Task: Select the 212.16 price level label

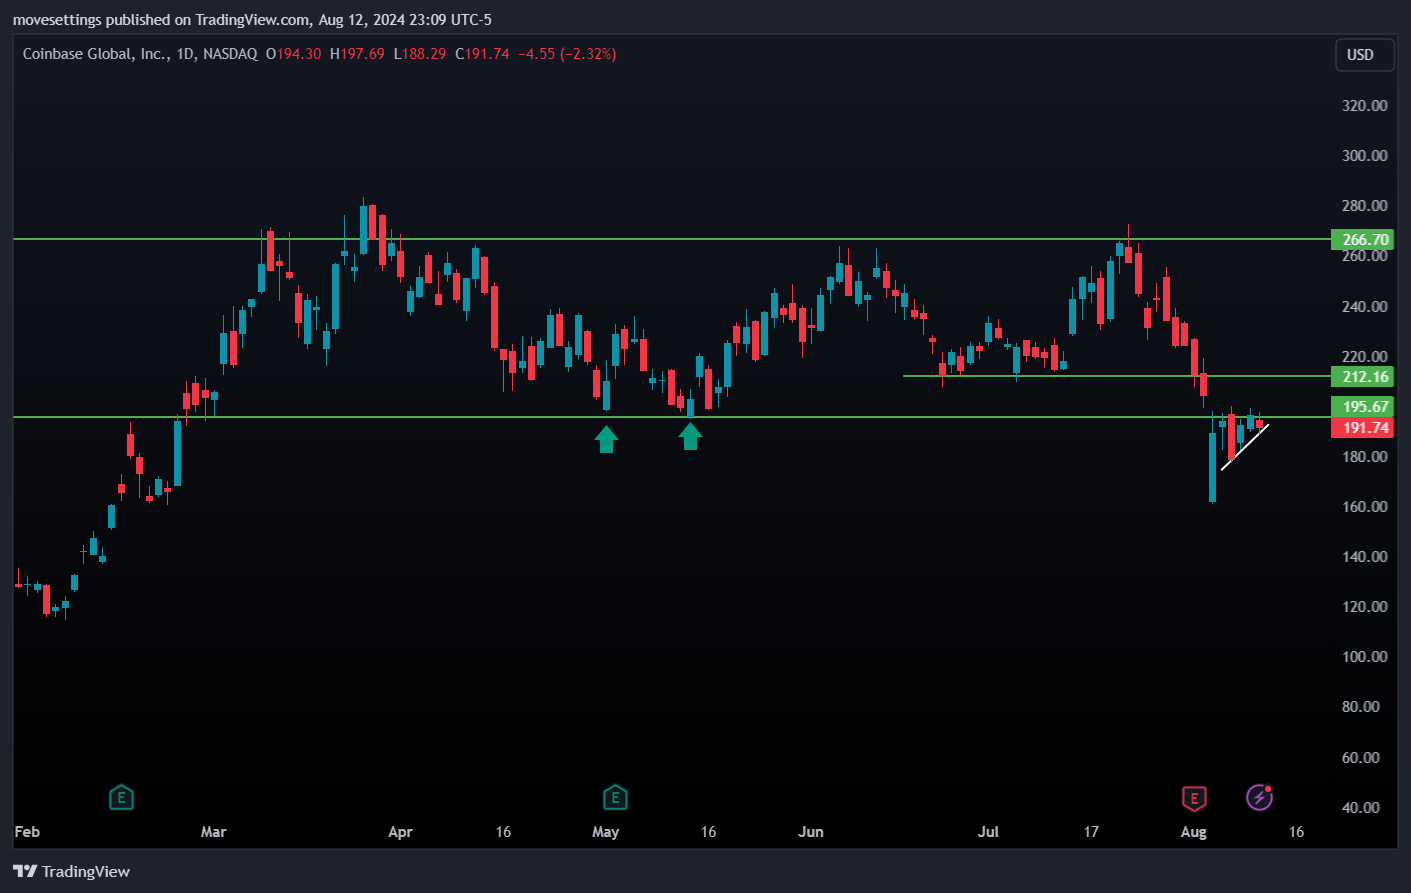Action: [1362, 377]
